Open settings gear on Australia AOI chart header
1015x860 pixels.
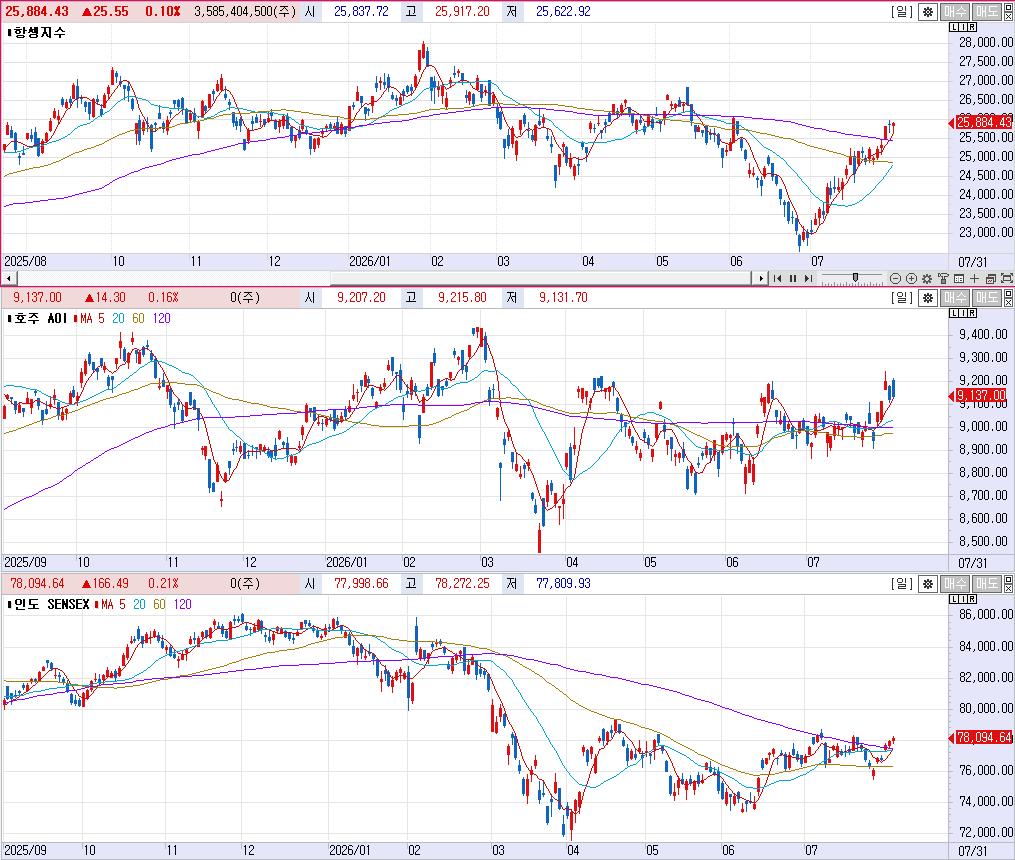click(x=928, y=298)
